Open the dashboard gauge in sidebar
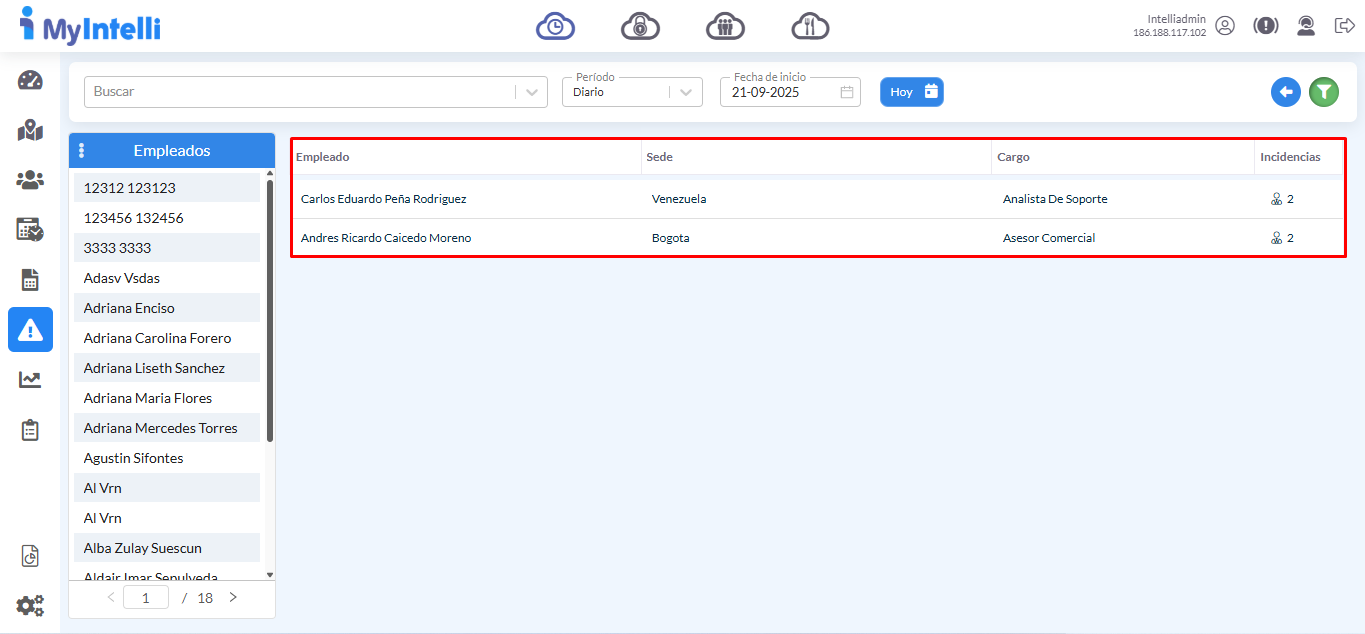The width and height of the screenshot is (1365, 634). (30, 81)
